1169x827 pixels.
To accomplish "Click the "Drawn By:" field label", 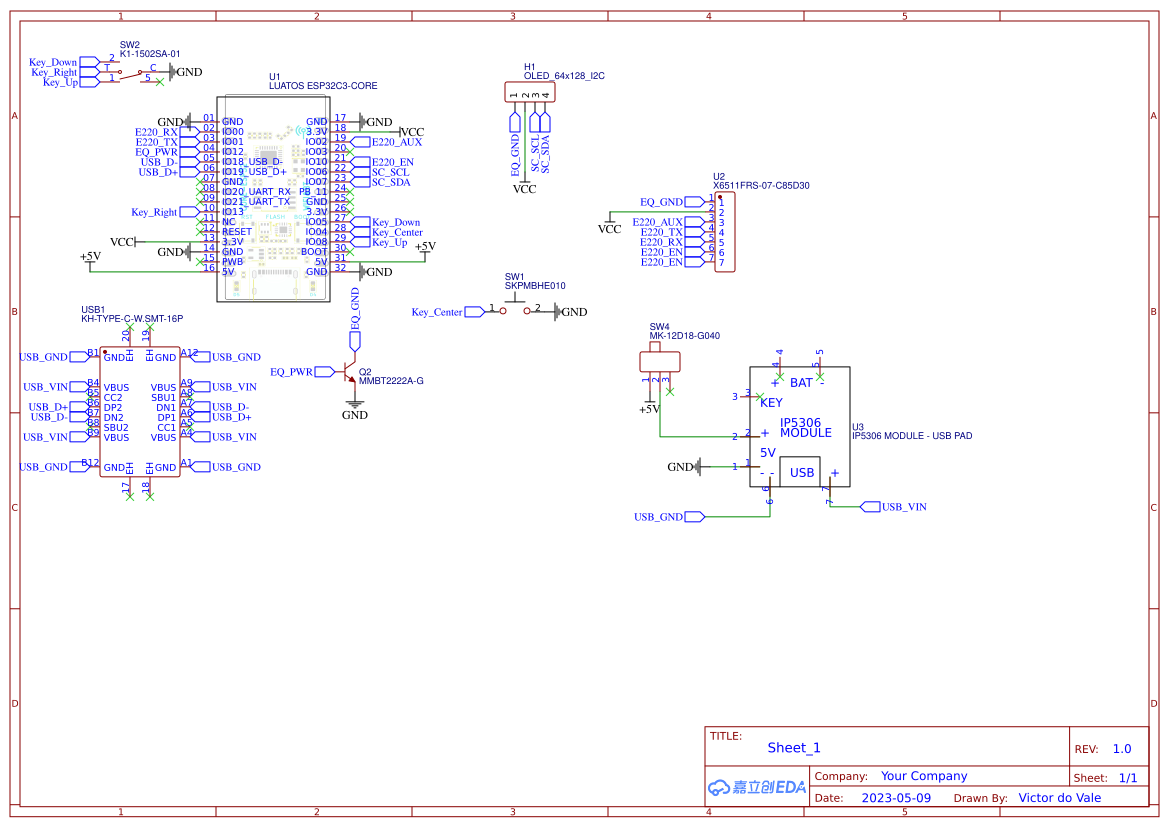I will point(980,798).
